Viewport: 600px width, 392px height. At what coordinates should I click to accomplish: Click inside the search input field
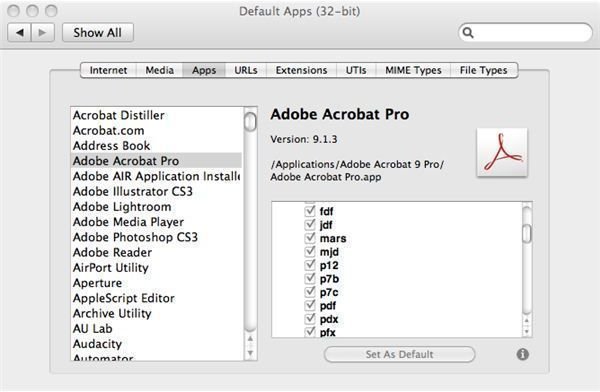click(x=525, y=33)
